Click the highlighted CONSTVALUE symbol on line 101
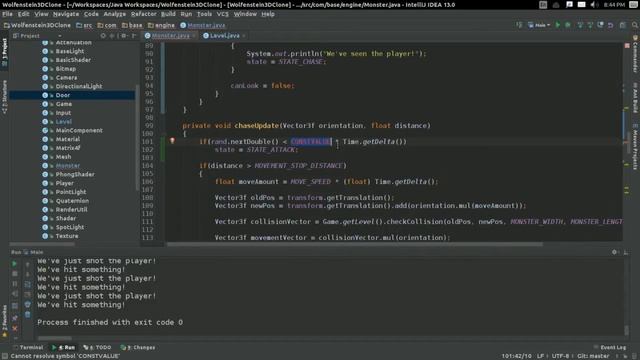Screen dimensions: 640x360 (311, 142)
